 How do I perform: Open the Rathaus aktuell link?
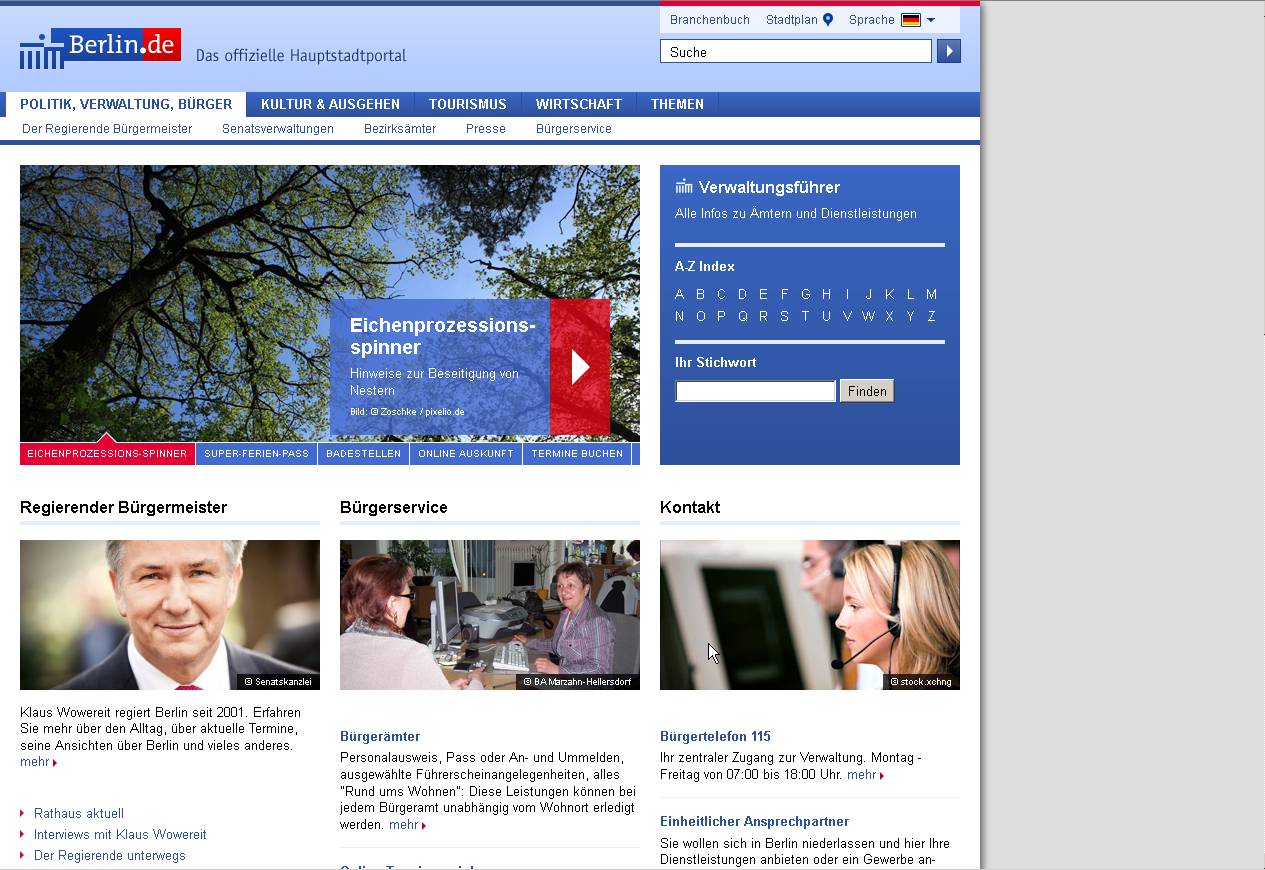point(79,813)
